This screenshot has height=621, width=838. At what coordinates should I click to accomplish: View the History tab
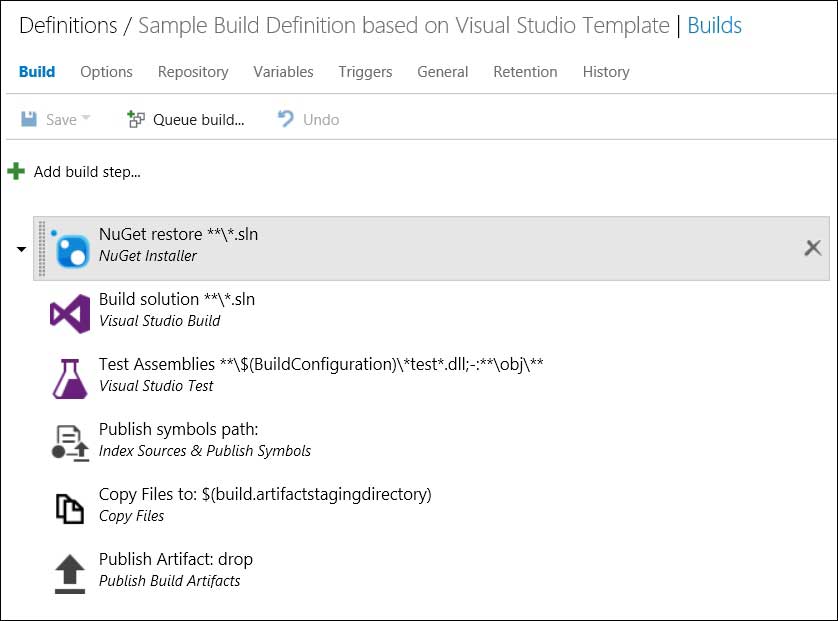point(606,72)
